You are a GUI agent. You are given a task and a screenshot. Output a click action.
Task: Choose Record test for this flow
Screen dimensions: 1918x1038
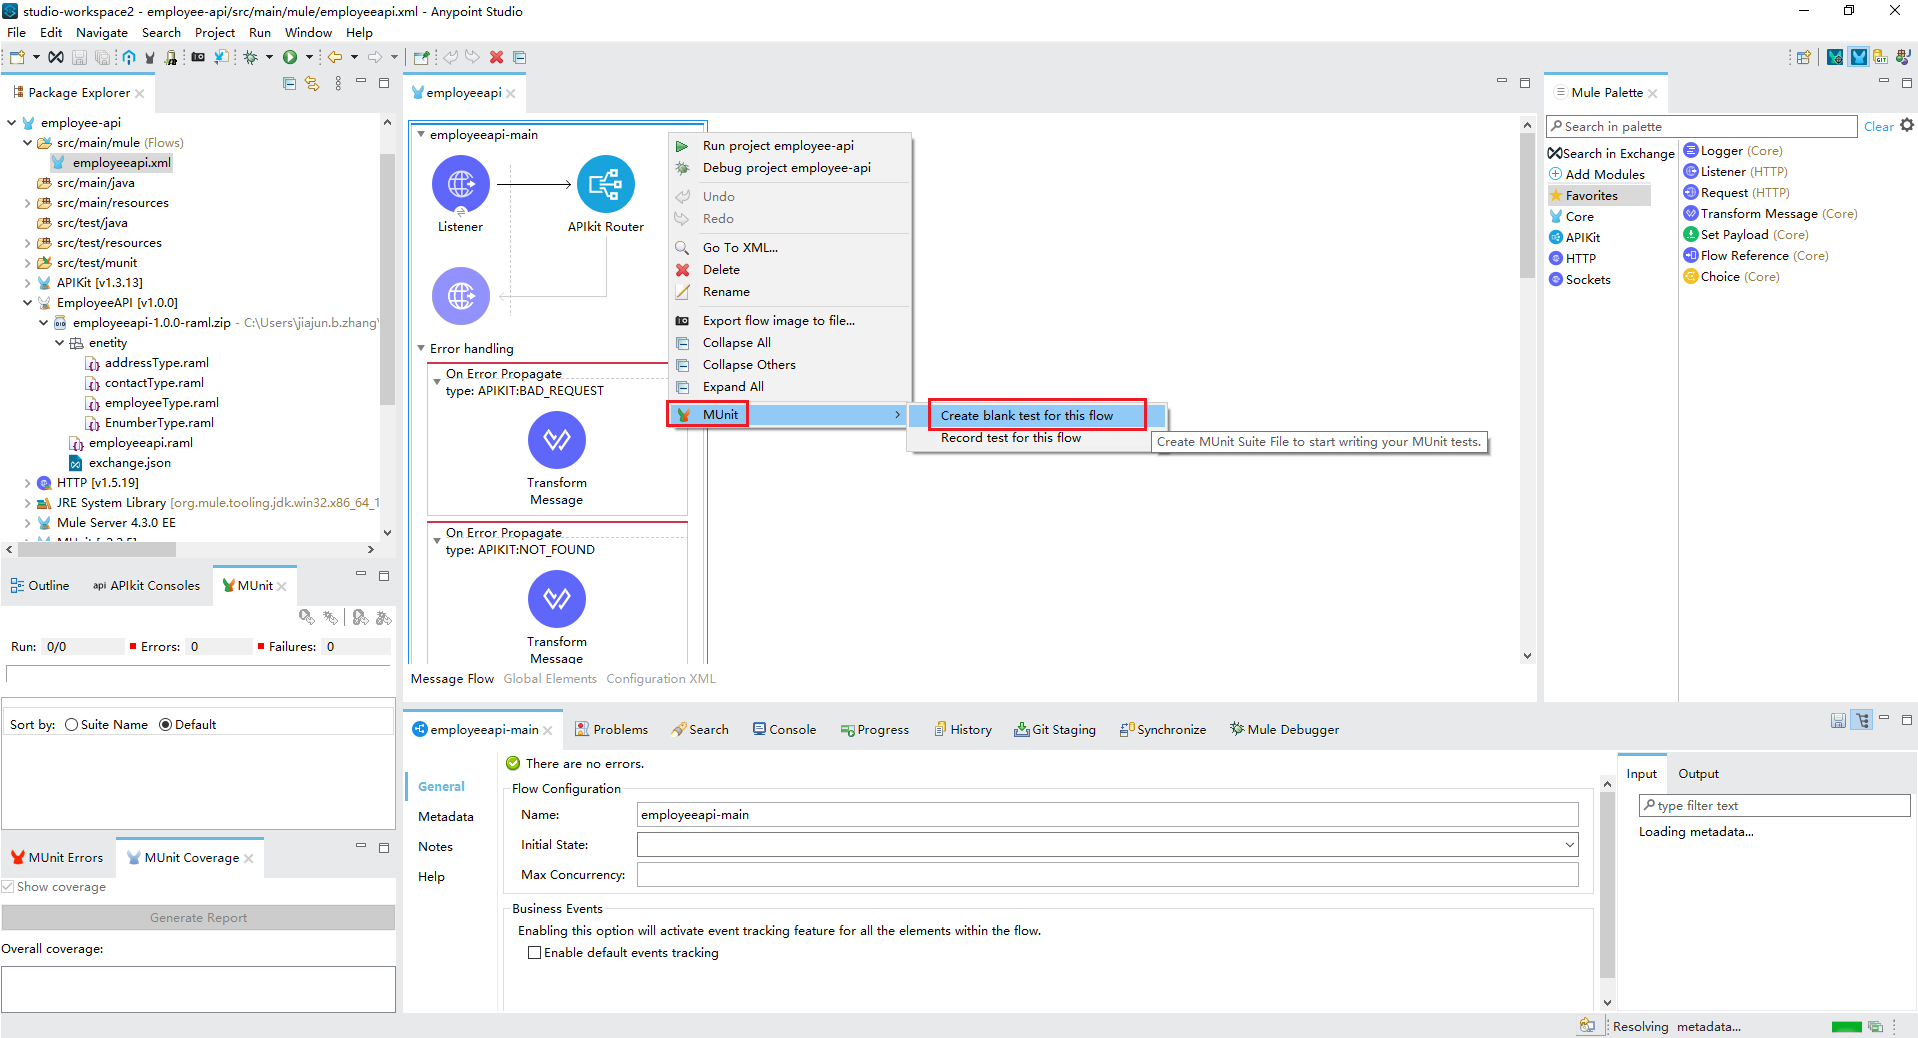[x=1011, y=438]
